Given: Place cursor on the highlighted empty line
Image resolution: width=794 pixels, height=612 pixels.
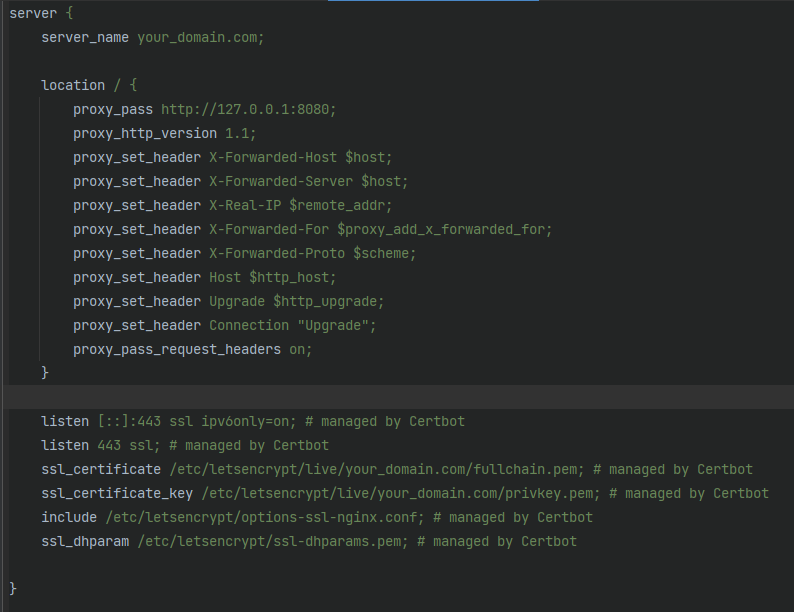Looking at the screenshot, I should 401,397.
